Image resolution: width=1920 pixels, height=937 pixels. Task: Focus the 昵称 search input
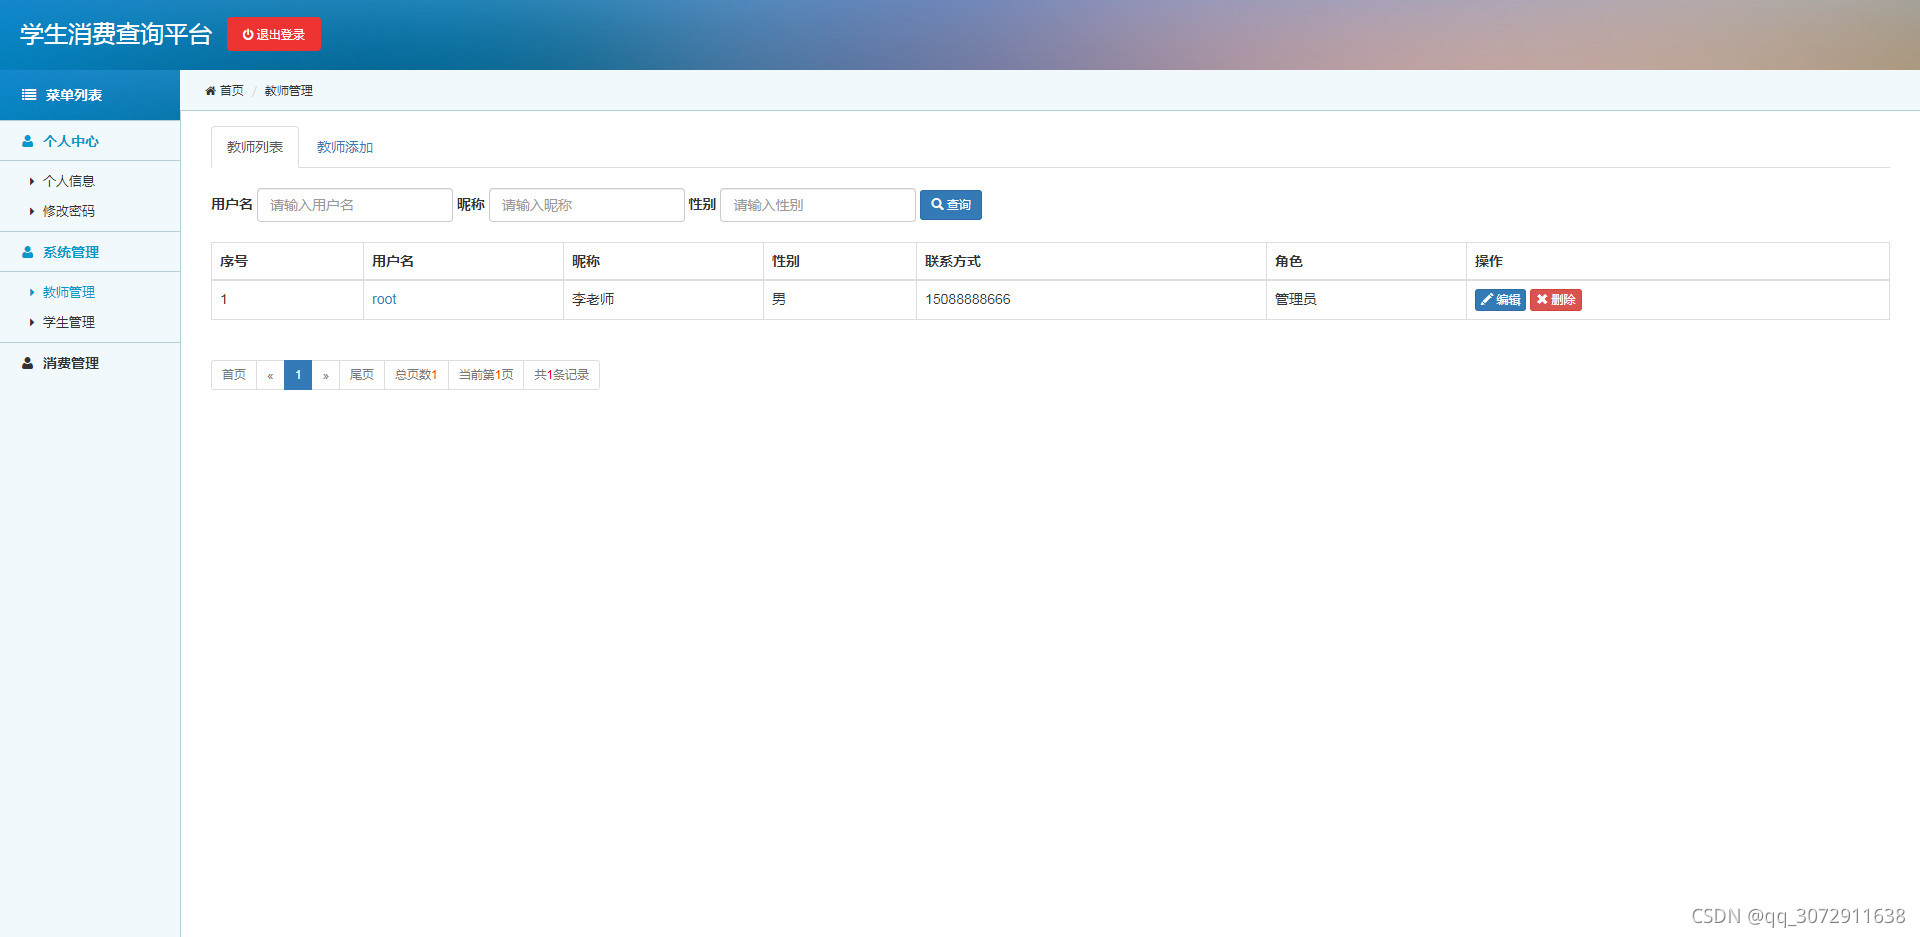587,205
